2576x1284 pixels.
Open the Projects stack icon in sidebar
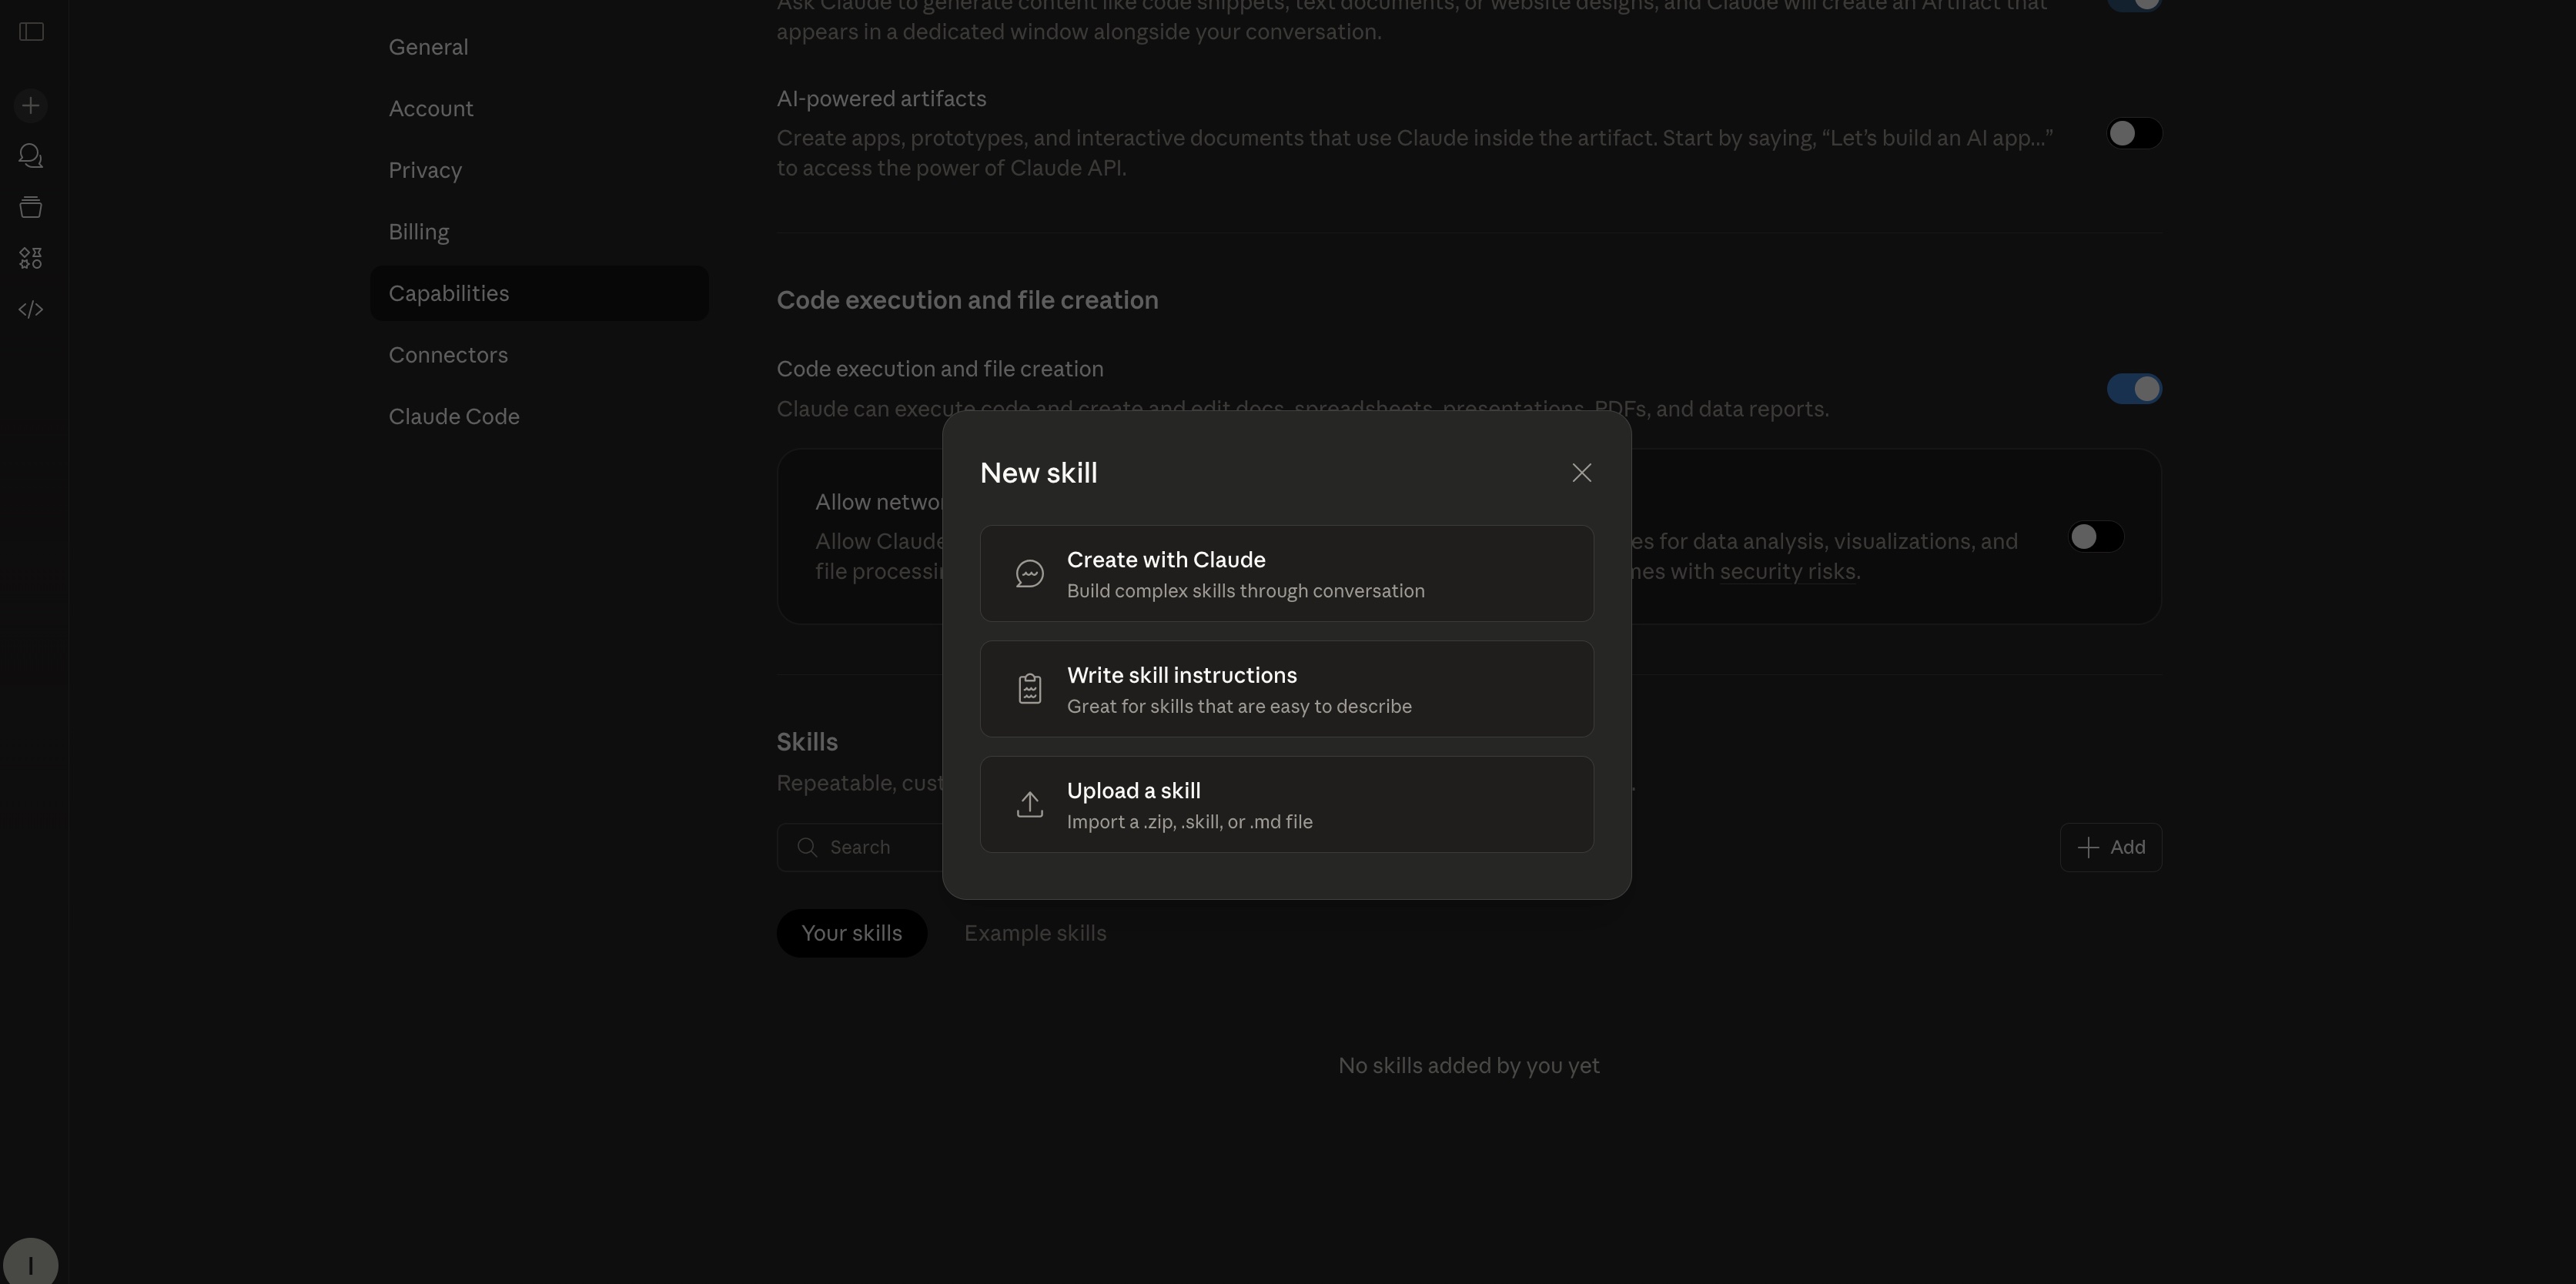tap(31, 207)
